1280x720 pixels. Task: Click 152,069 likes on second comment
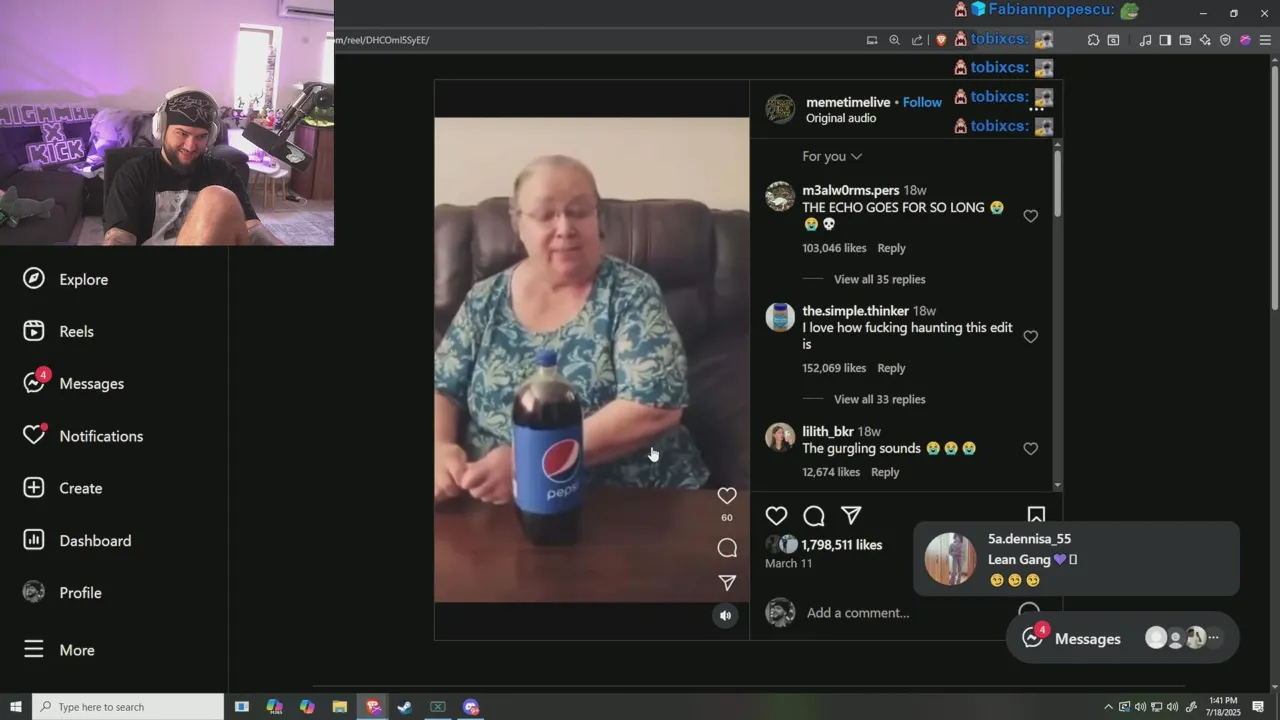point(834,368)
